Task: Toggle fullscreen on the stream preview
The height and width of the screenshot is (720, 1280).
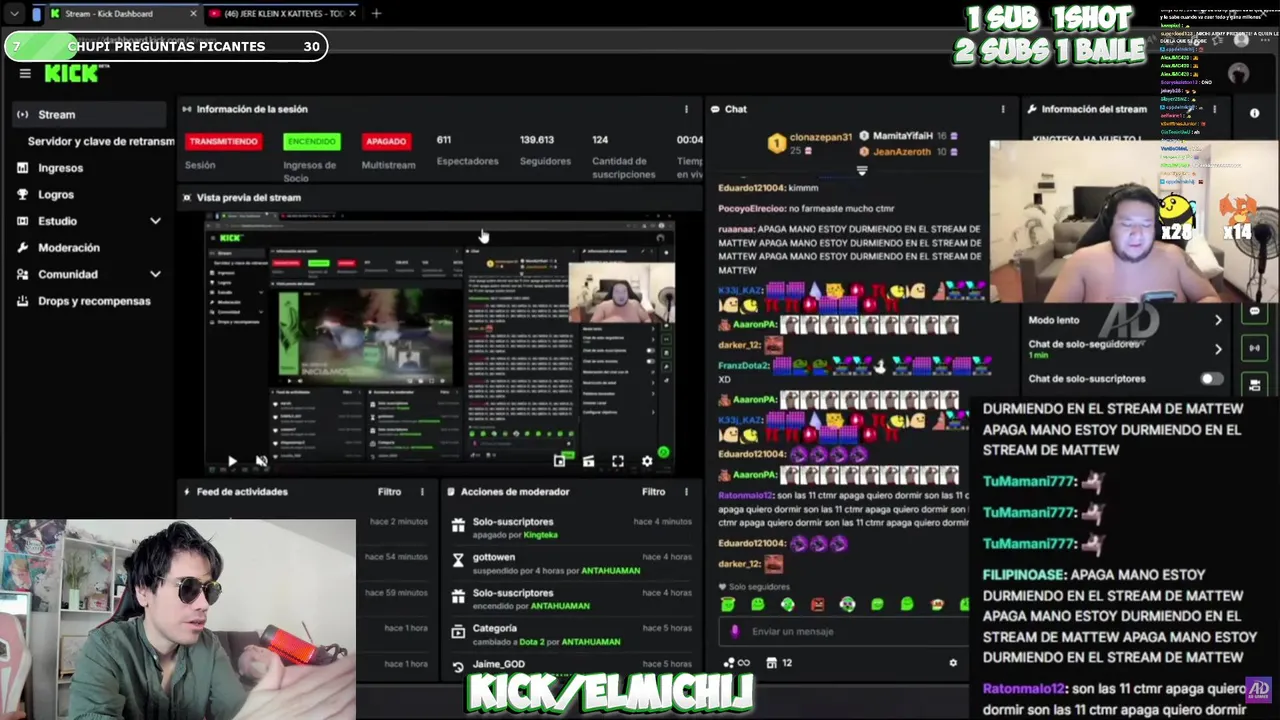Action: coord(618,461)
